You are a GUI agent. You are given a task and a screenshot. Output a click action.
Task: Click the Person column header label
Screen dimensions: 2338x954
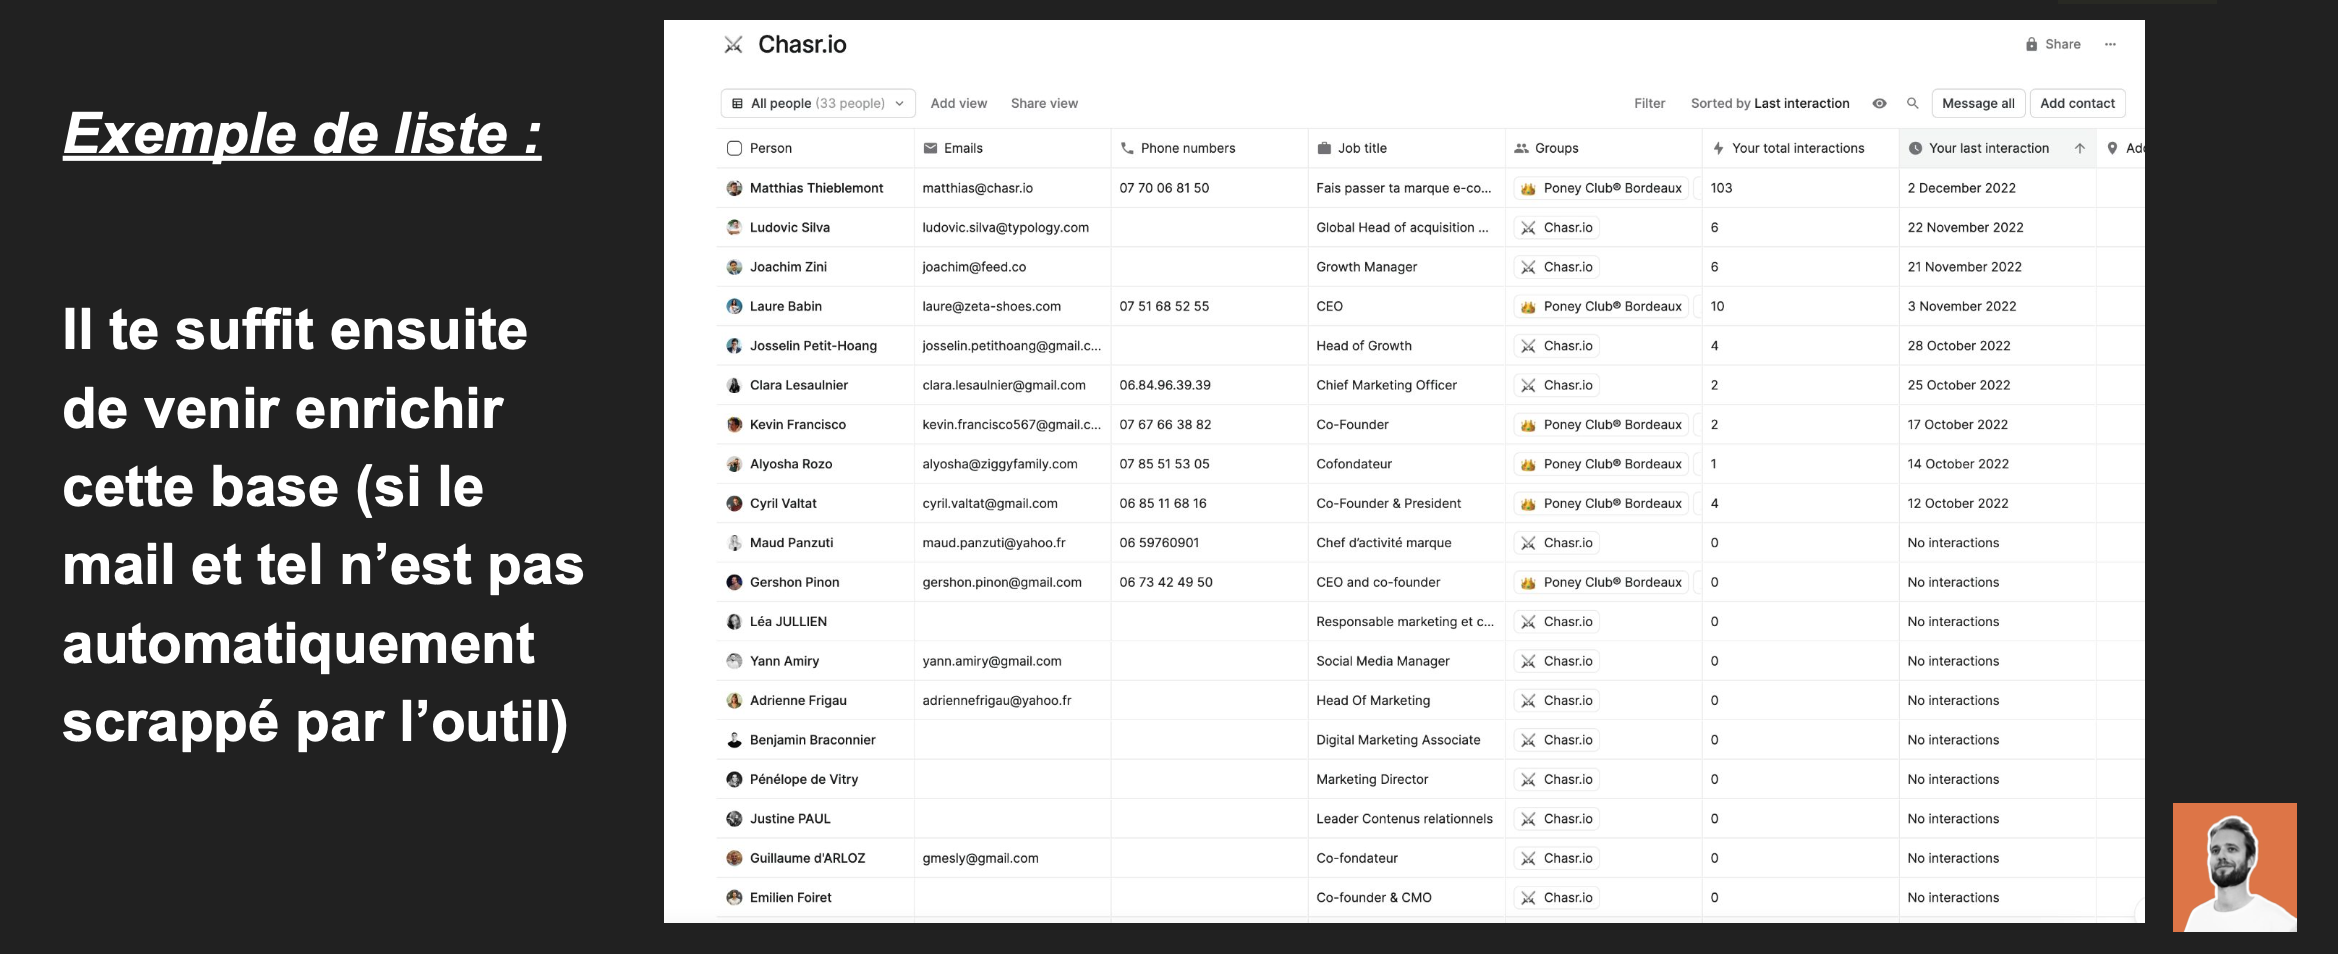770,148
